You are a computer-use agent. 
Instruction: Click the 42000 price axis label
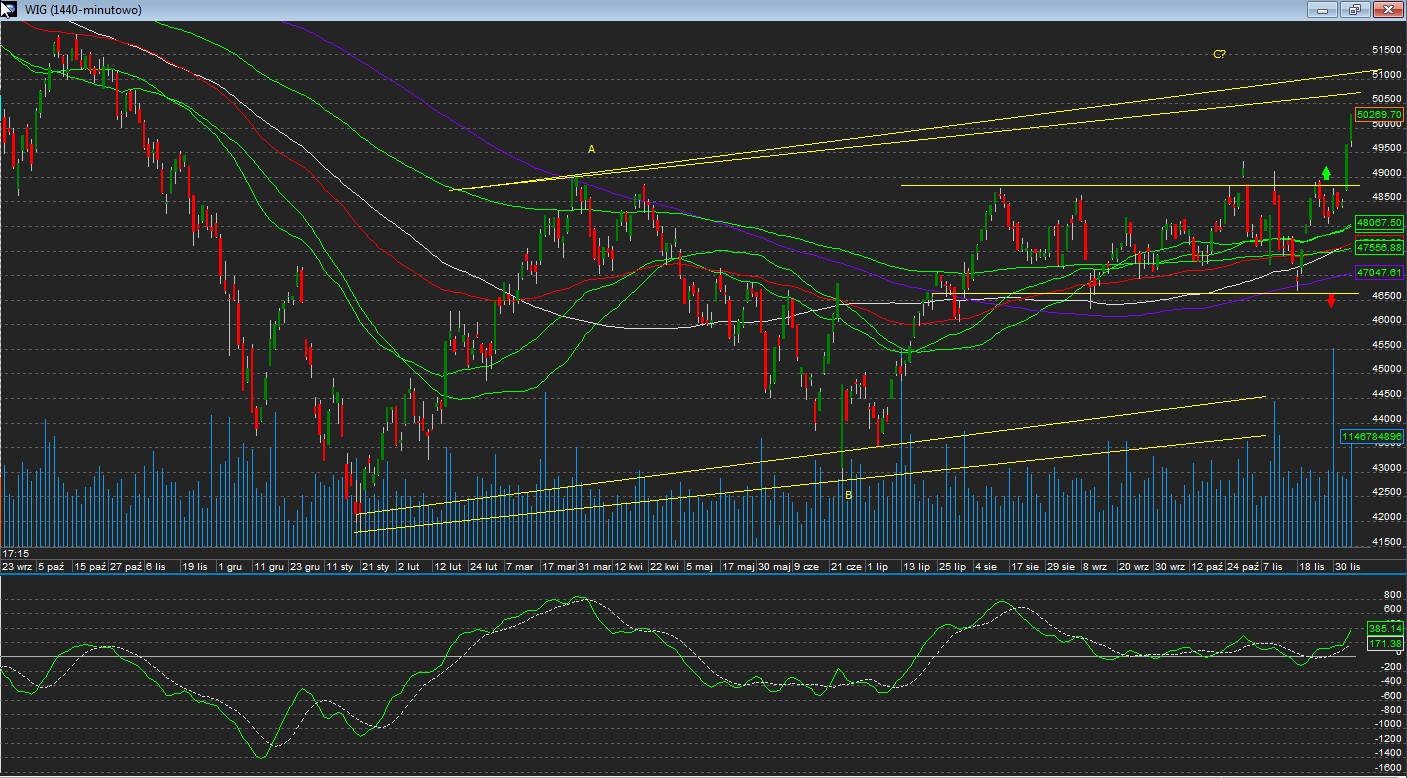[x=1387, y=517]
